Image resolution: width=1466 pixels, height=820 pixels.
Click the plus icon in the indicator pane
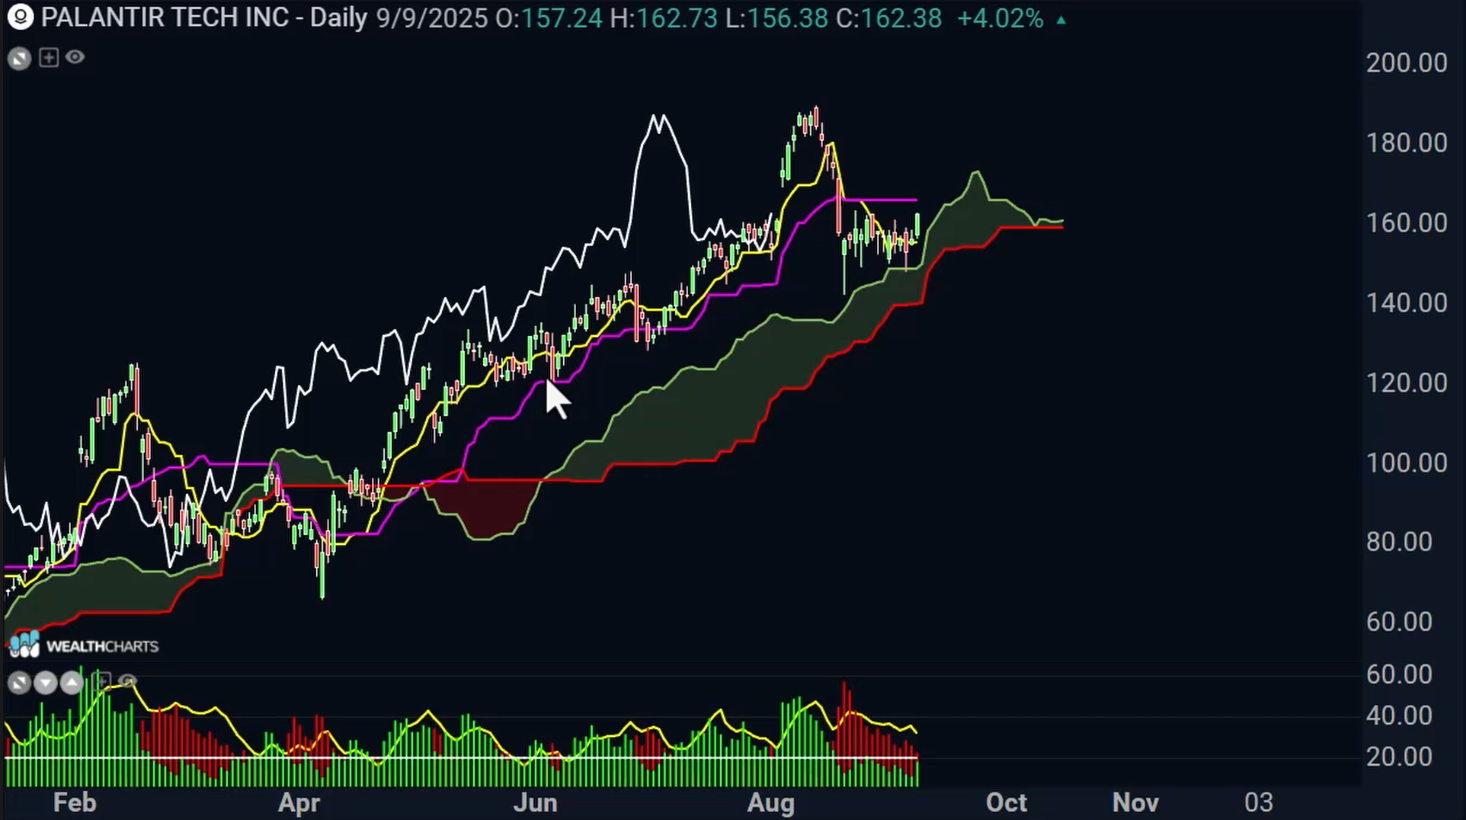(x=100, y=682)
